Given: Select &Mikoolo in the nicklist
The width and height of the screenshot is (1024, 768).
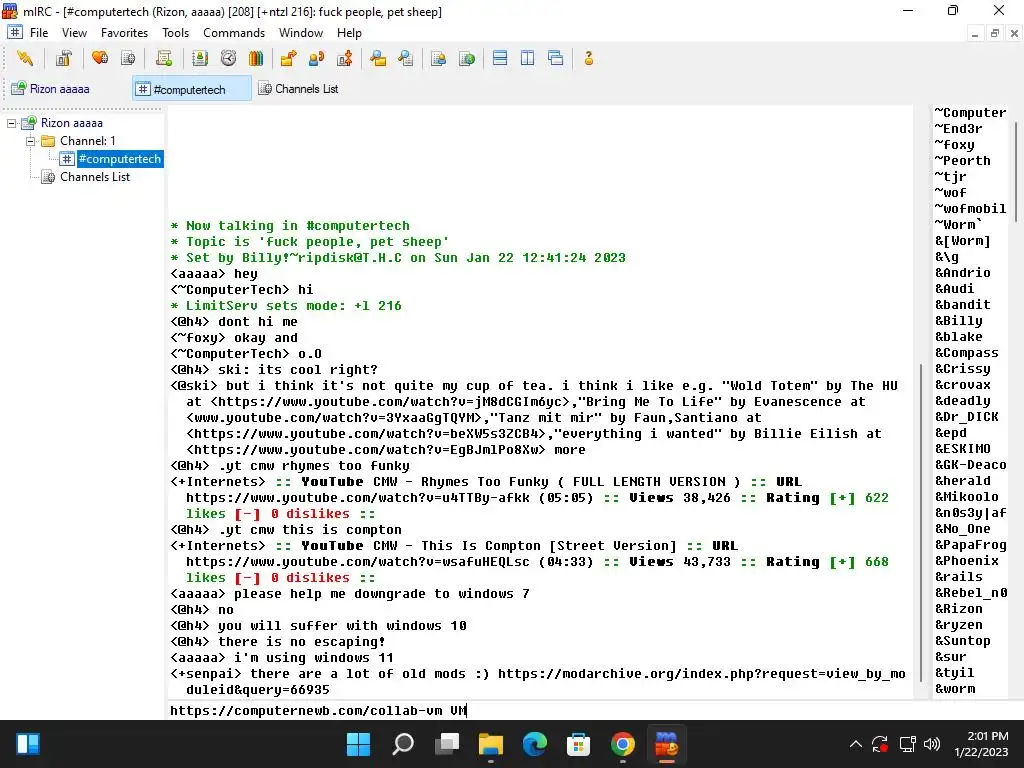Looking at the screenshot, I should 966,497.
